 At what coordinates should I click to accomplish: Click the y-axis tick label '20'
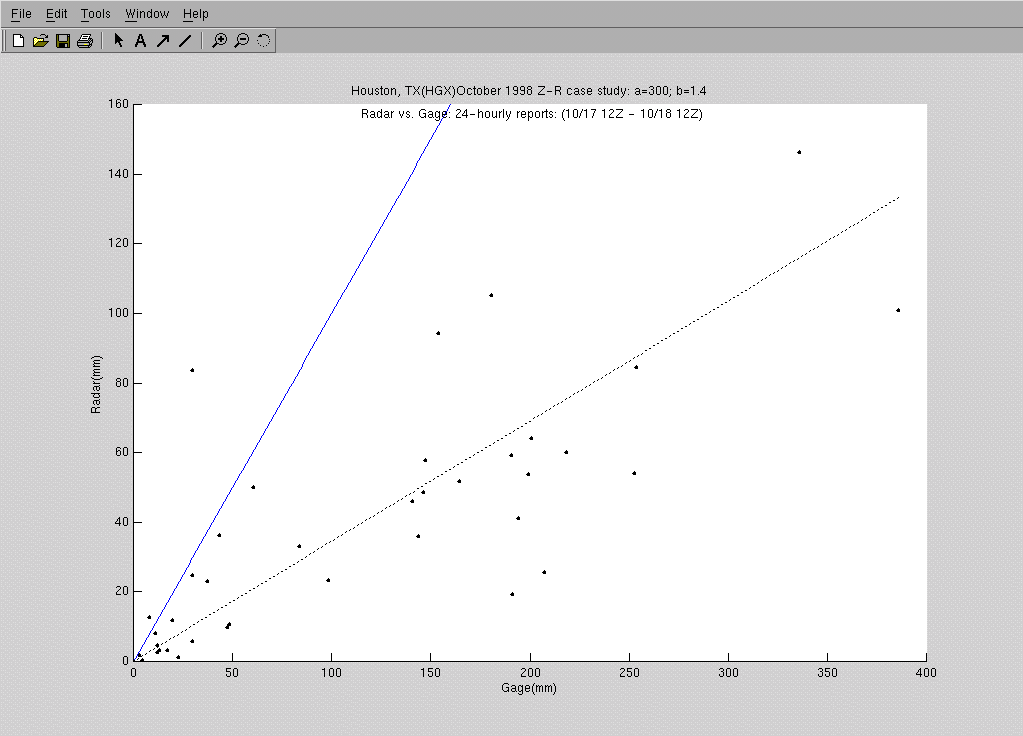(x=121, y=591)
